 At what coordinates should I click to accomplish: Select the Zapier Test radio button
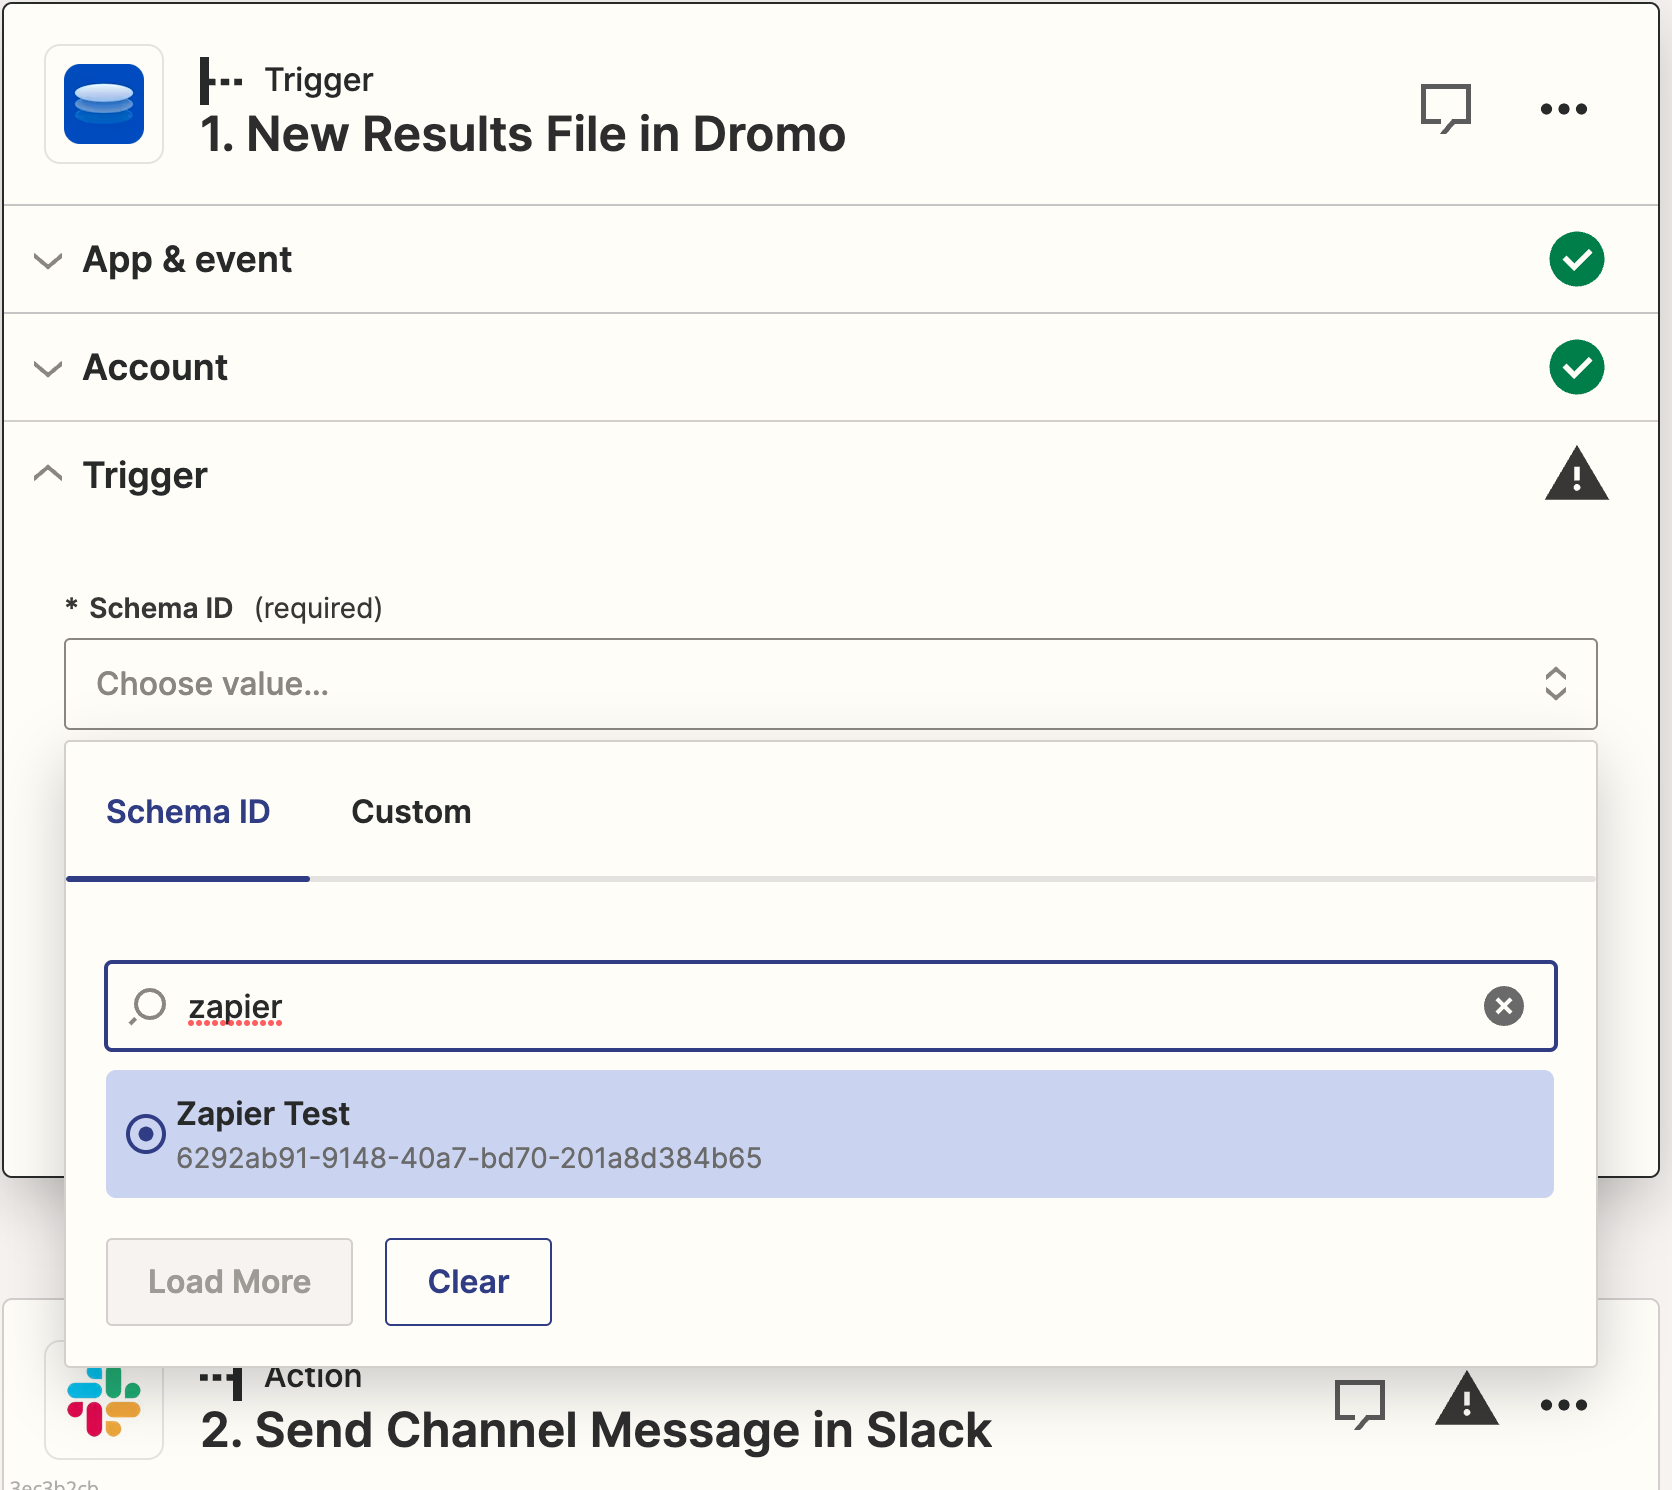(x=146, y=1134)
